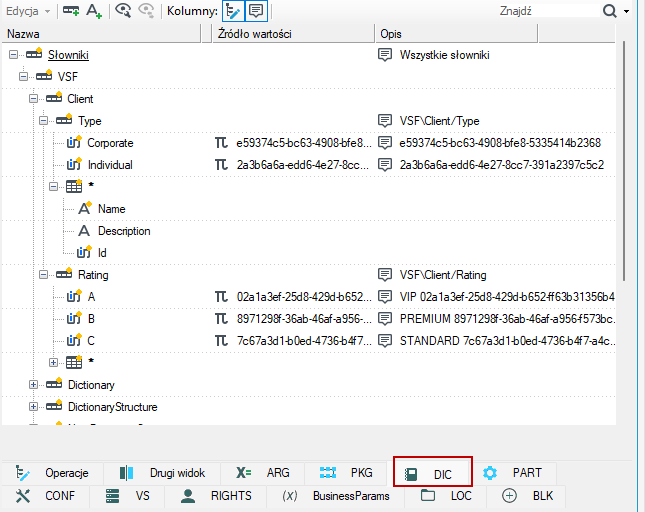Screen dimensions: 645x512
Task: Select the Rating tree item
Action: pyautogui.click(x=93, y=275)
